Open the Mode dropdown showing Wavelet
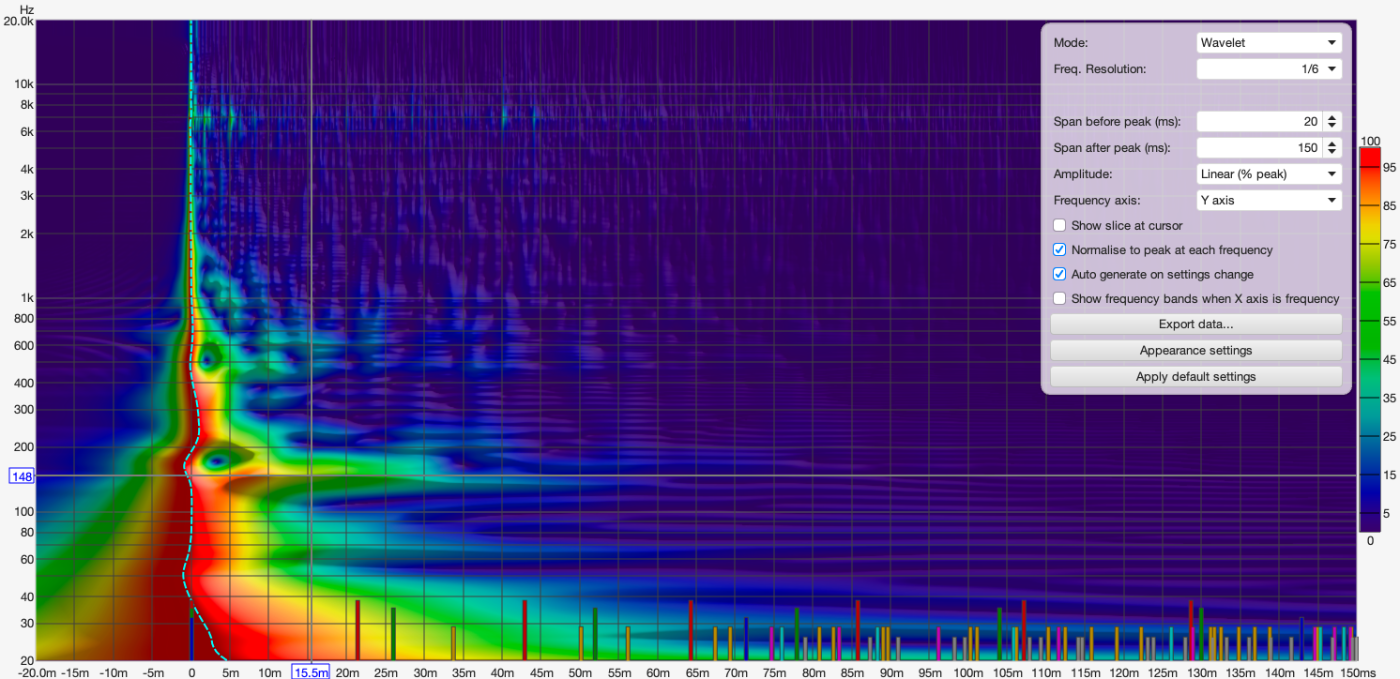The width and height of the screenshot is (1400, 679). pyautogui.click(x=1268, y=43)
